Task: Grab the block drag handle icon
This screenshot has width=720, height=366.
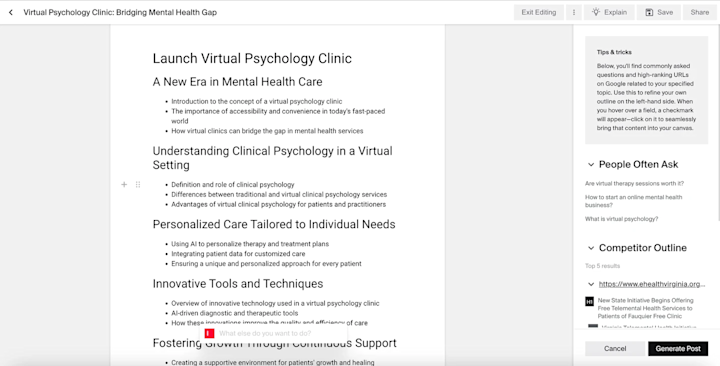Action: pyautogui.click(x=138, y=185)
